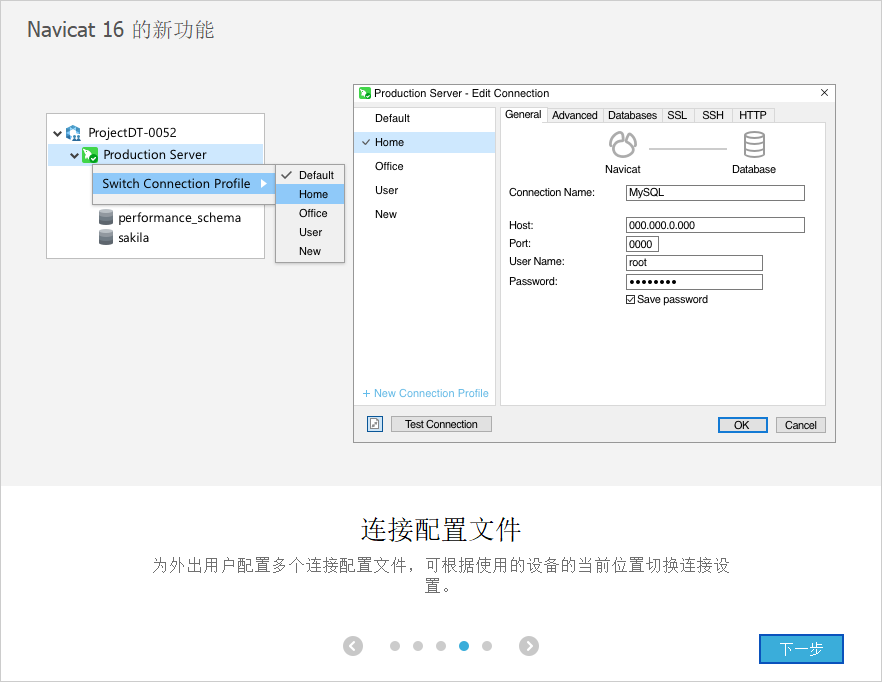This screenshot has width=882, height=682.
Task: Switch to the General tab
Action: [523, 115]
